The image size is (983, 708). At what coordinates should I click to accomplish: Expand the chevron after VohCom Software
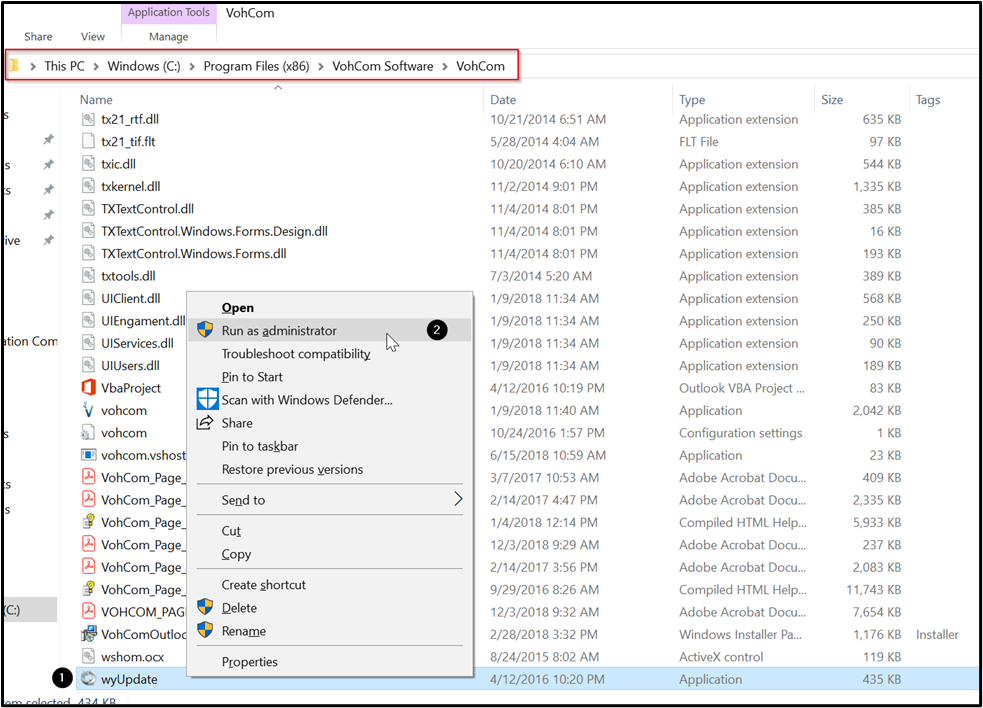445,66
